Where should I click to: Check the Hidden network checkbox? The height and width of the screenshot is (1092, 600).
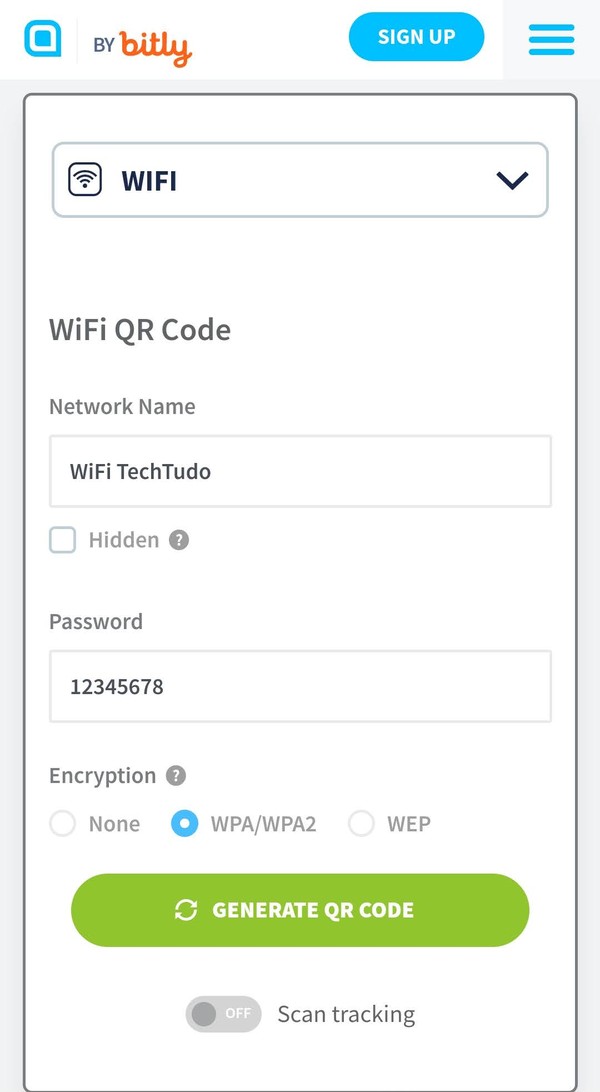(62, 539)
